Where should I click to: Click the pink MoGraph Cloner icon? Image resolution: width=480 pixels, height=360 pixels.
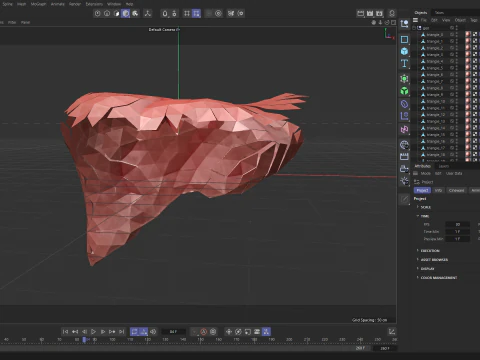click(404, 129)
